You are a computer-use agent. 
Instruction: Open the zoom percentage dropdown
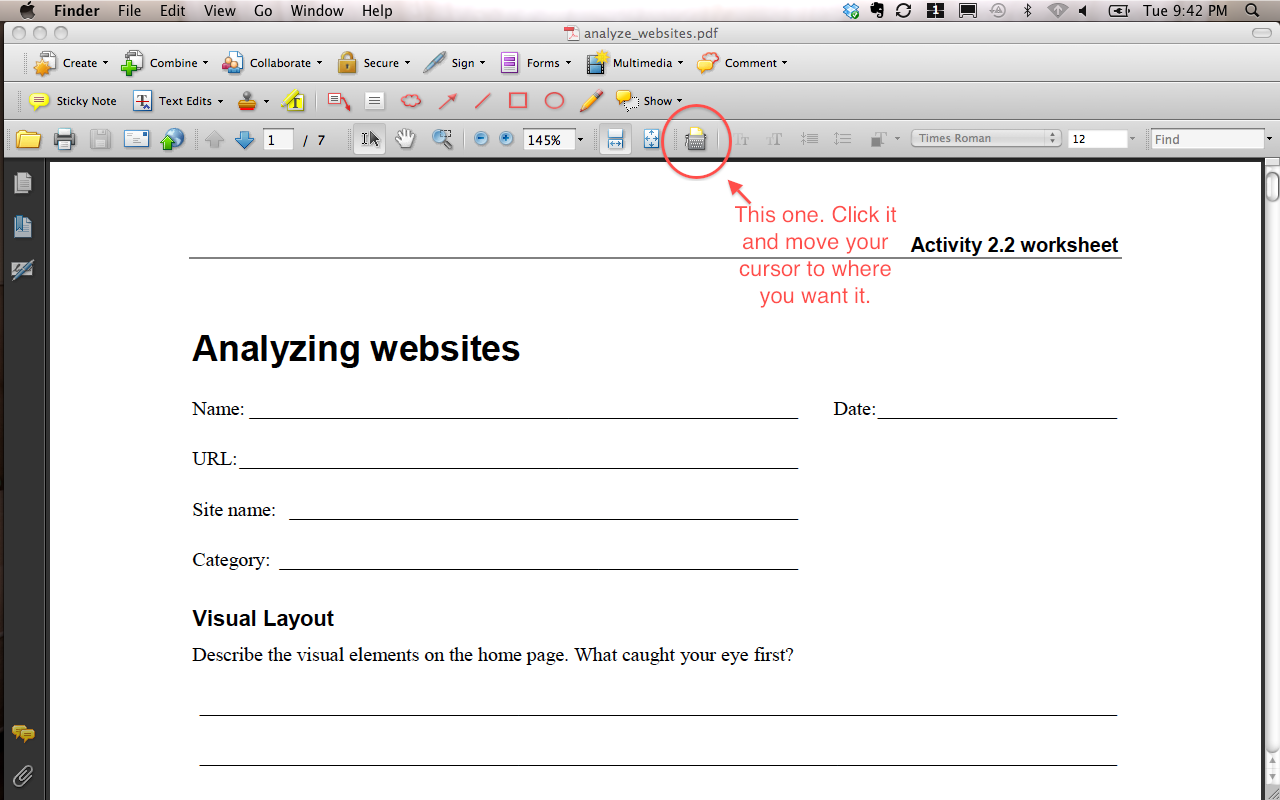coord(580,140)
